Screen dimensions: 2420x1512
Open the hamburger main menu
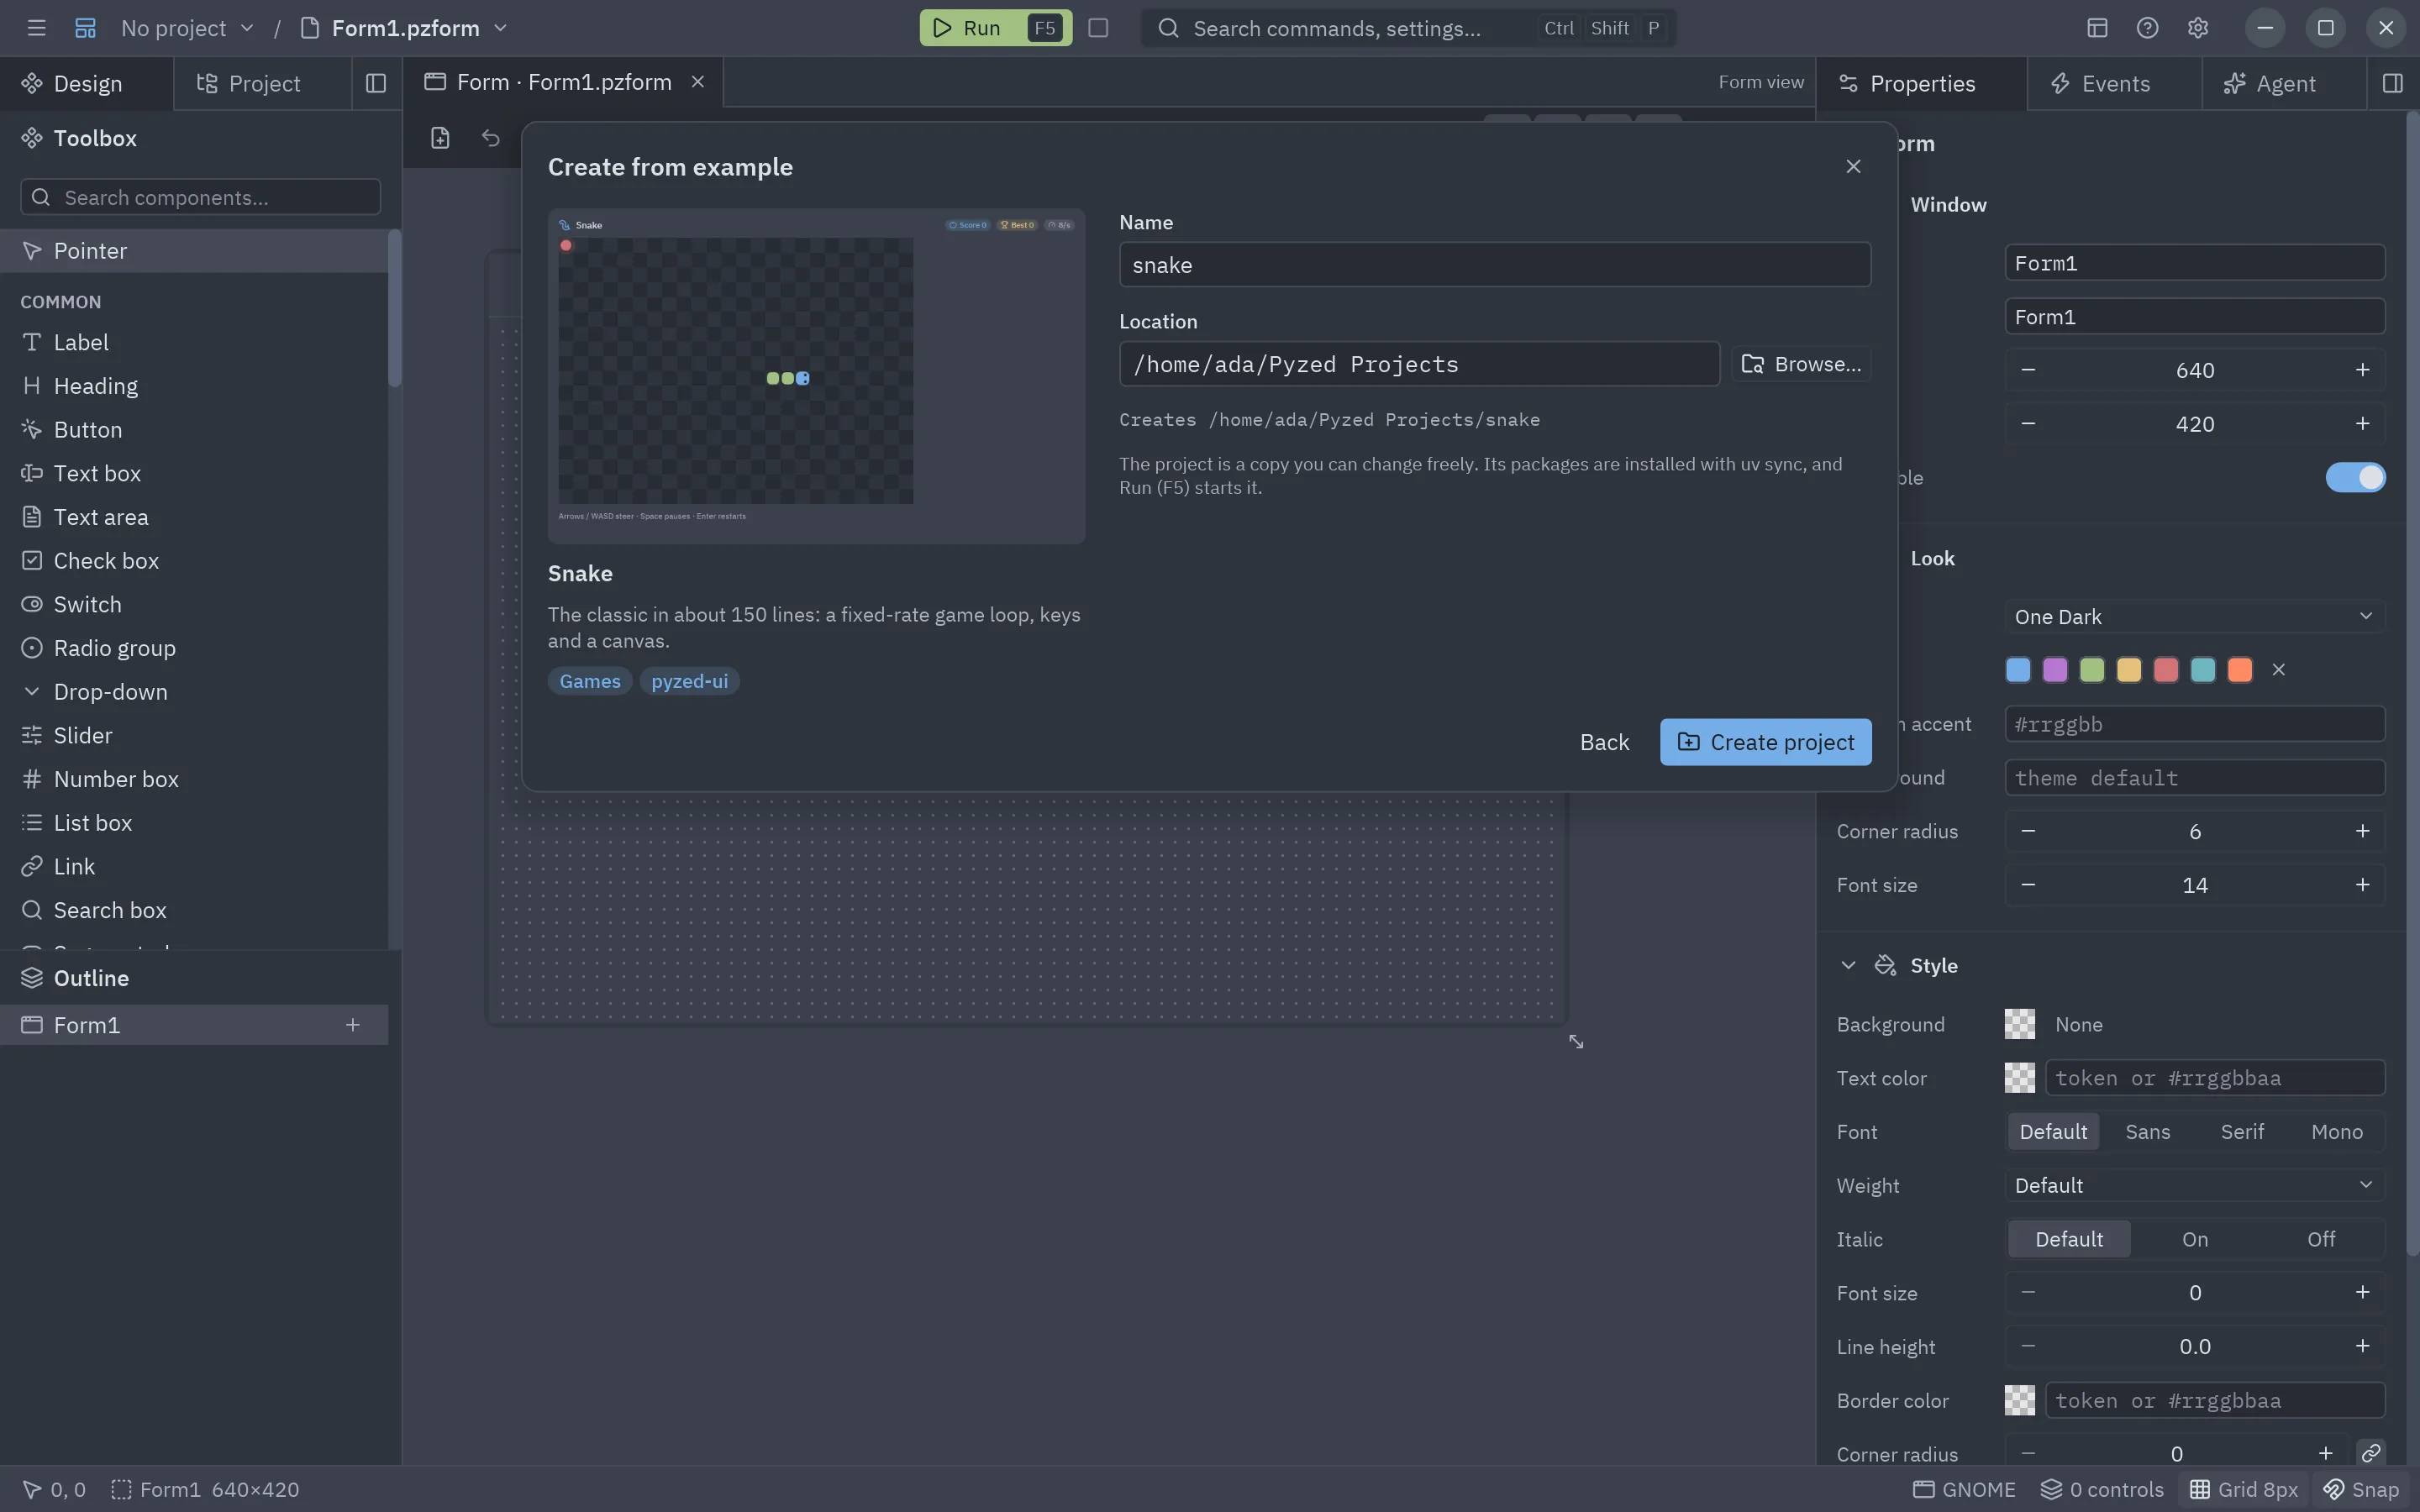coord(36,28)
